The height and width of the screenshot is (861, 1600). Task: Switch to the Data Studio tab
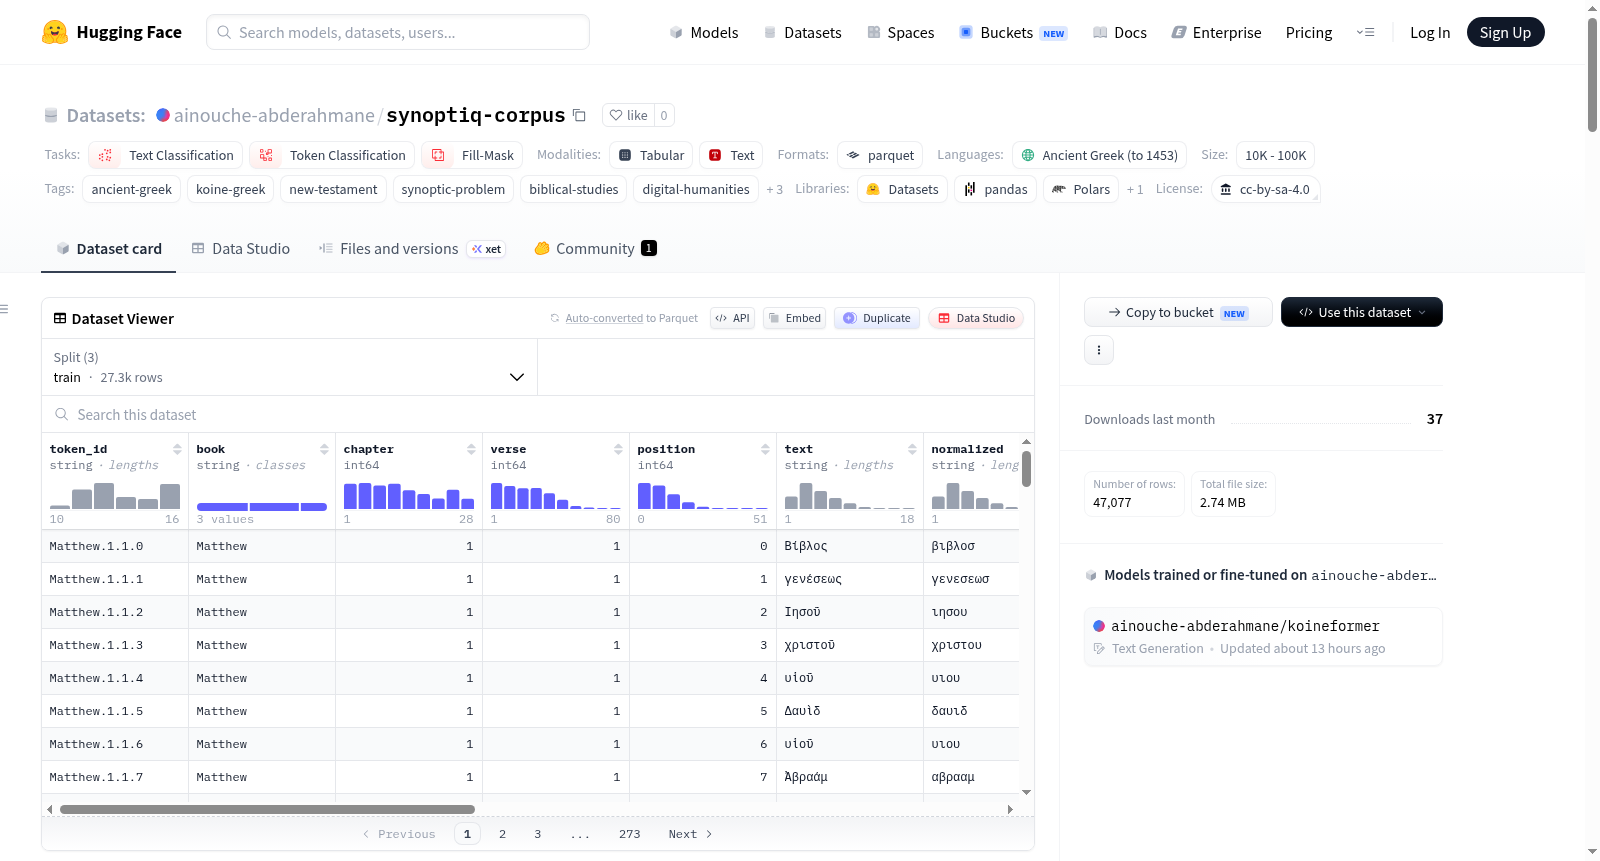coord(241,249)
